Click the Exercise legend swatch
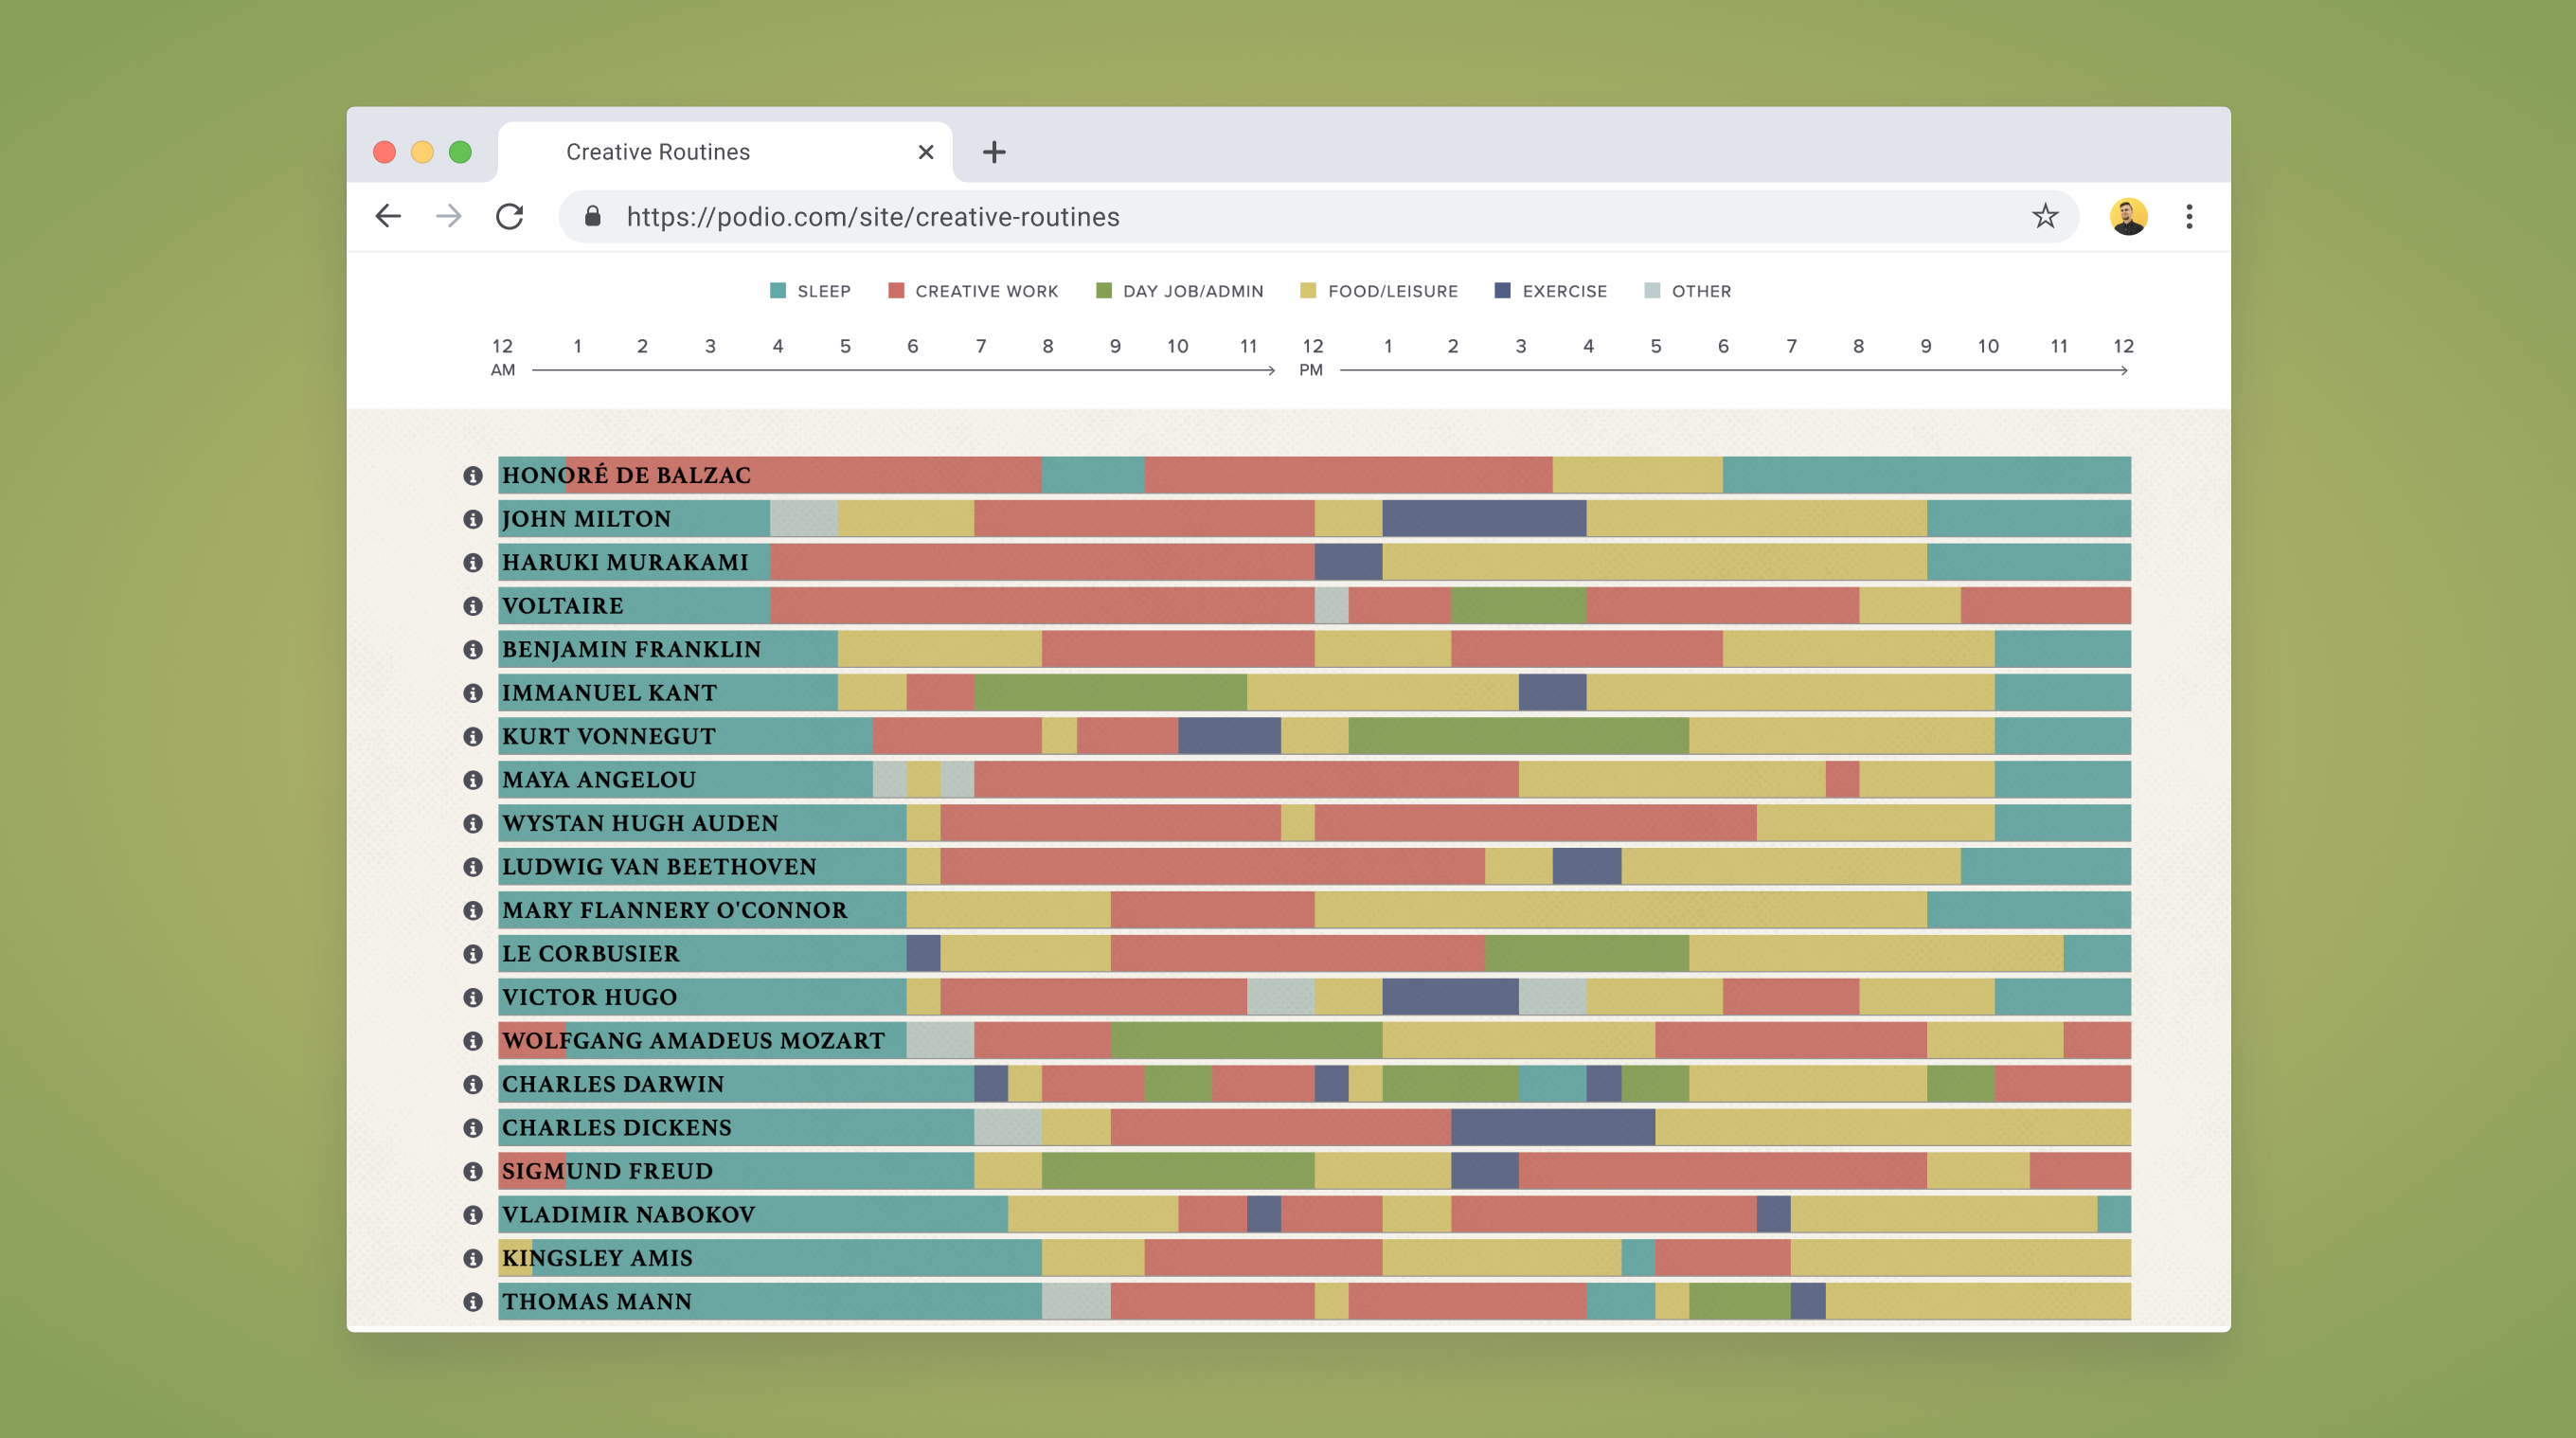Image resolution: width=2576 pixels, height=1438 pixels. [1502, 290]
